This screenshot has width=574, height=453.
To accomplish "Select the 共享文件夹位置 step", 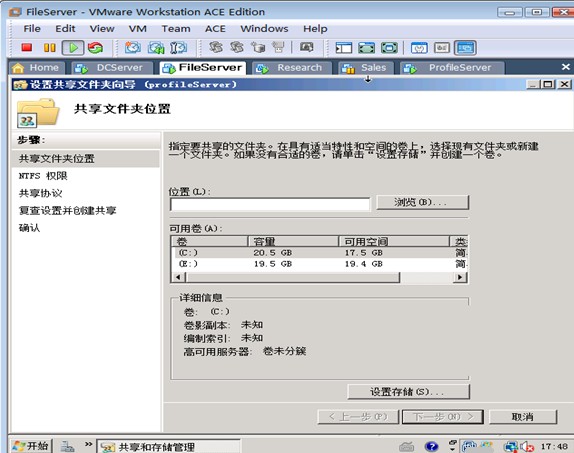I will 86,159.
